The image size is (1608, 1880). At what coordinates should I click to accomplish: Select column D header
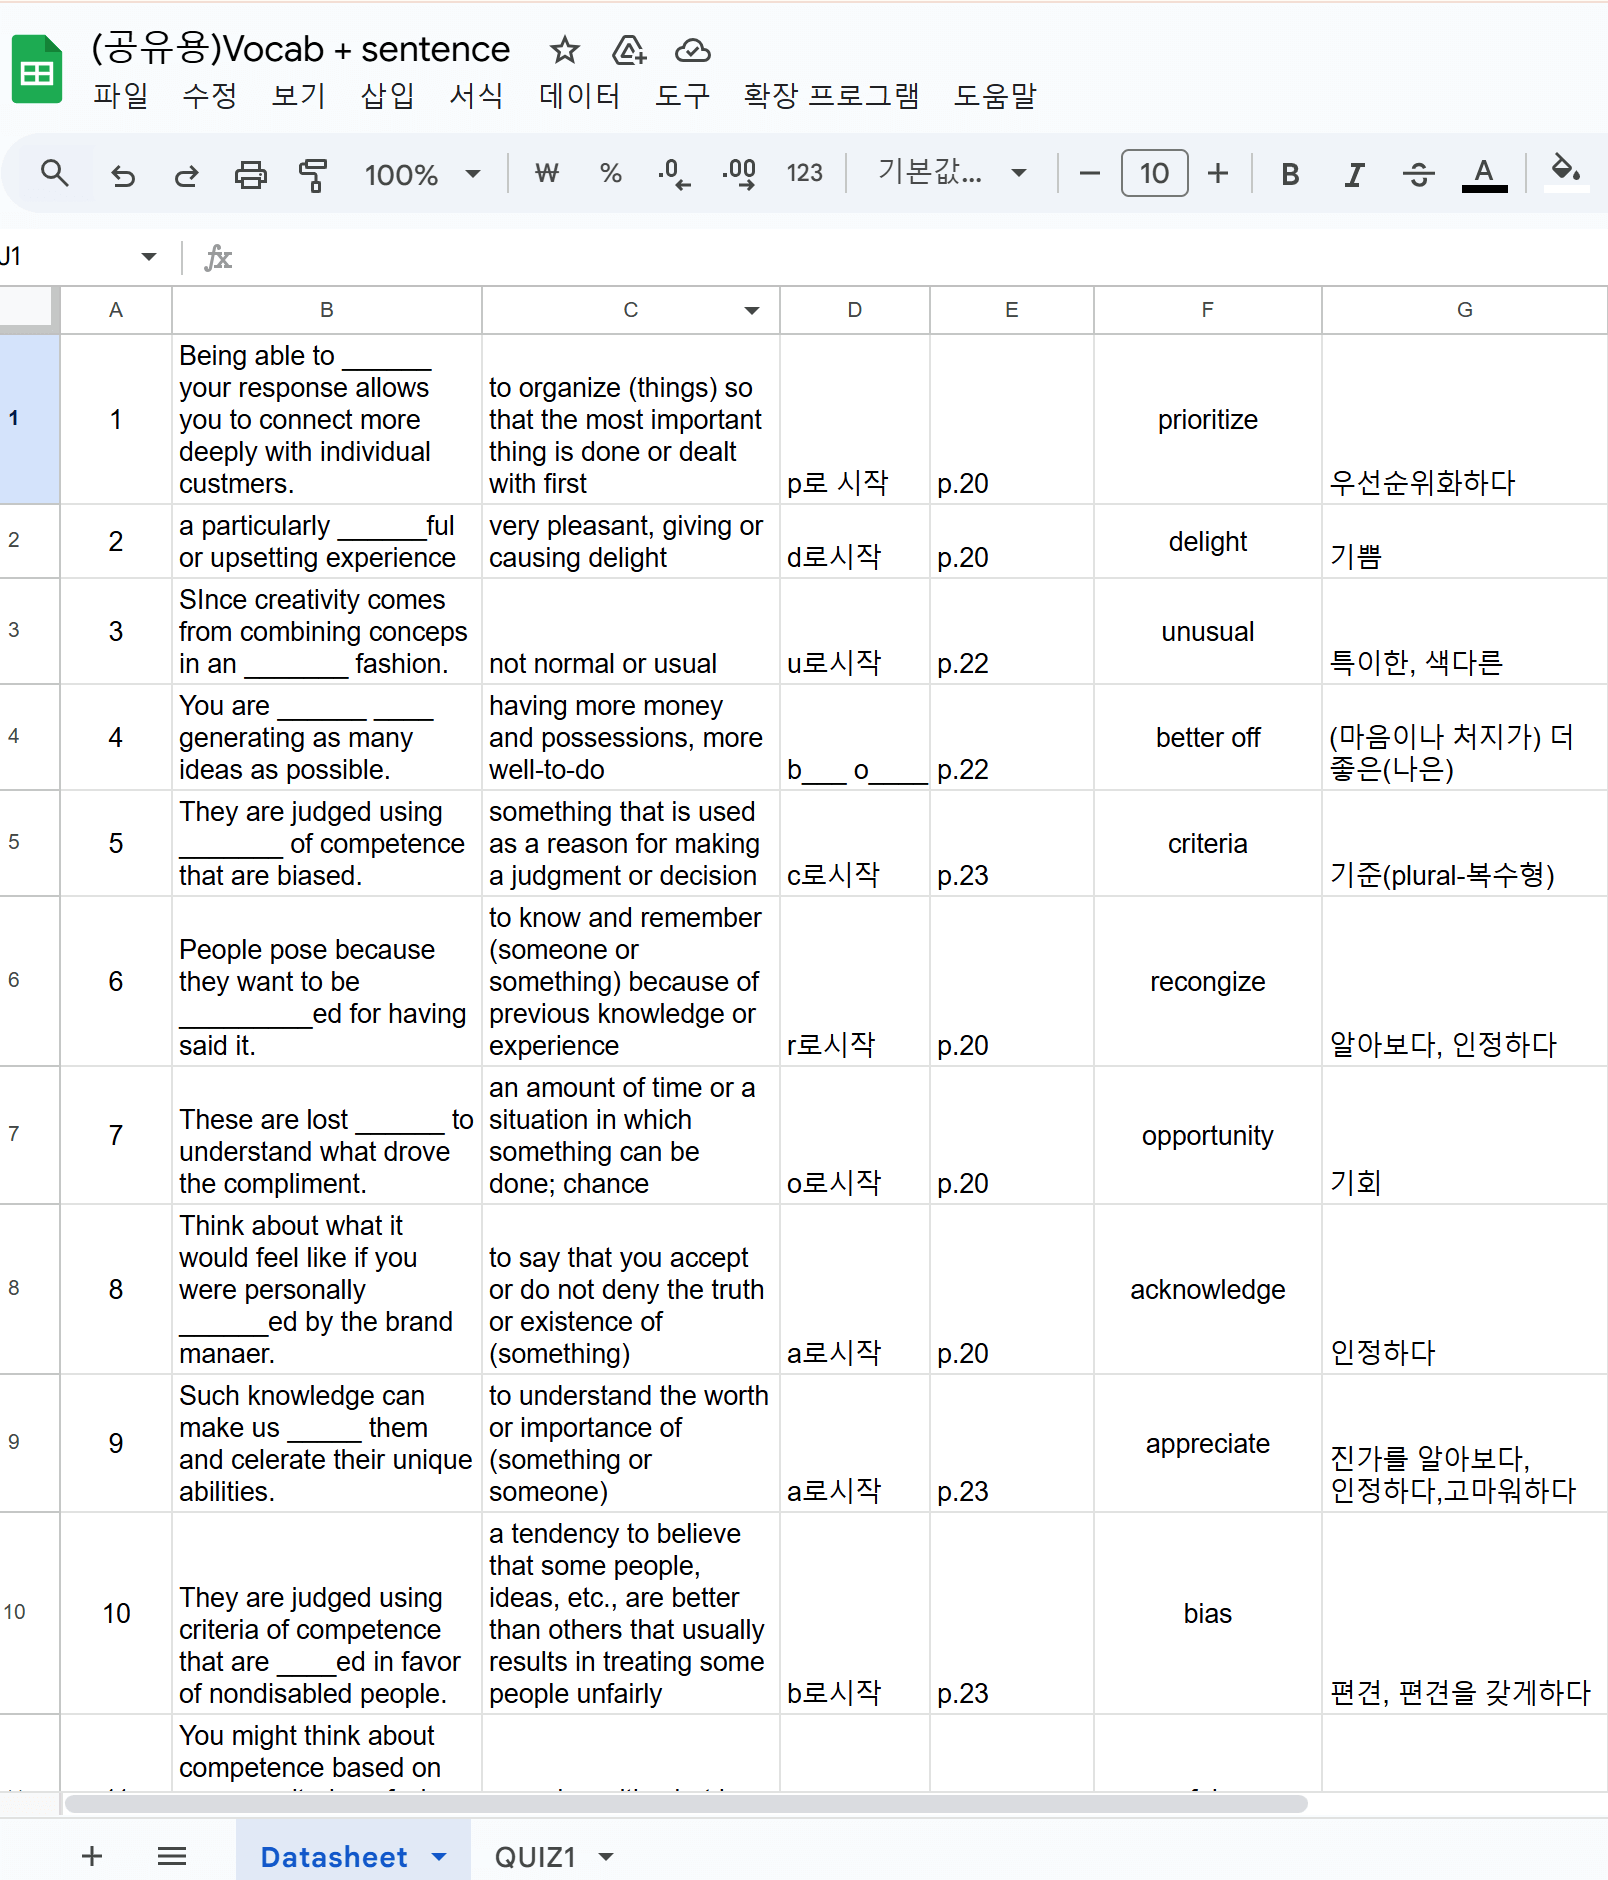pos(855,310)
